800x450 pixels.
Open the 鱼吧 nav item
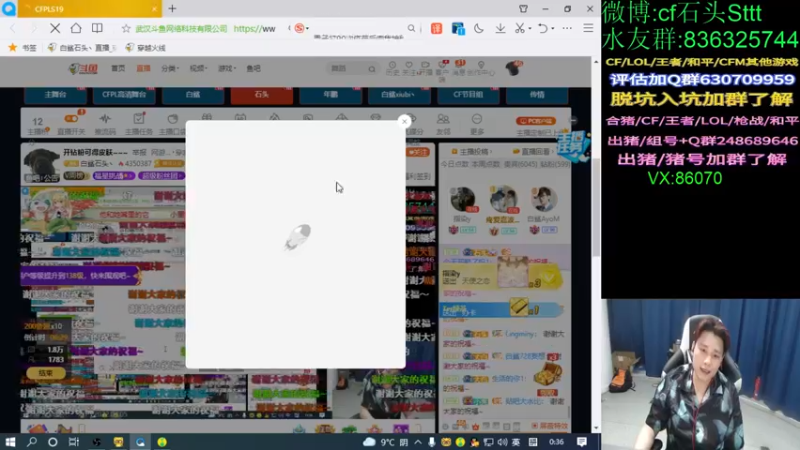tap(254, 68)
